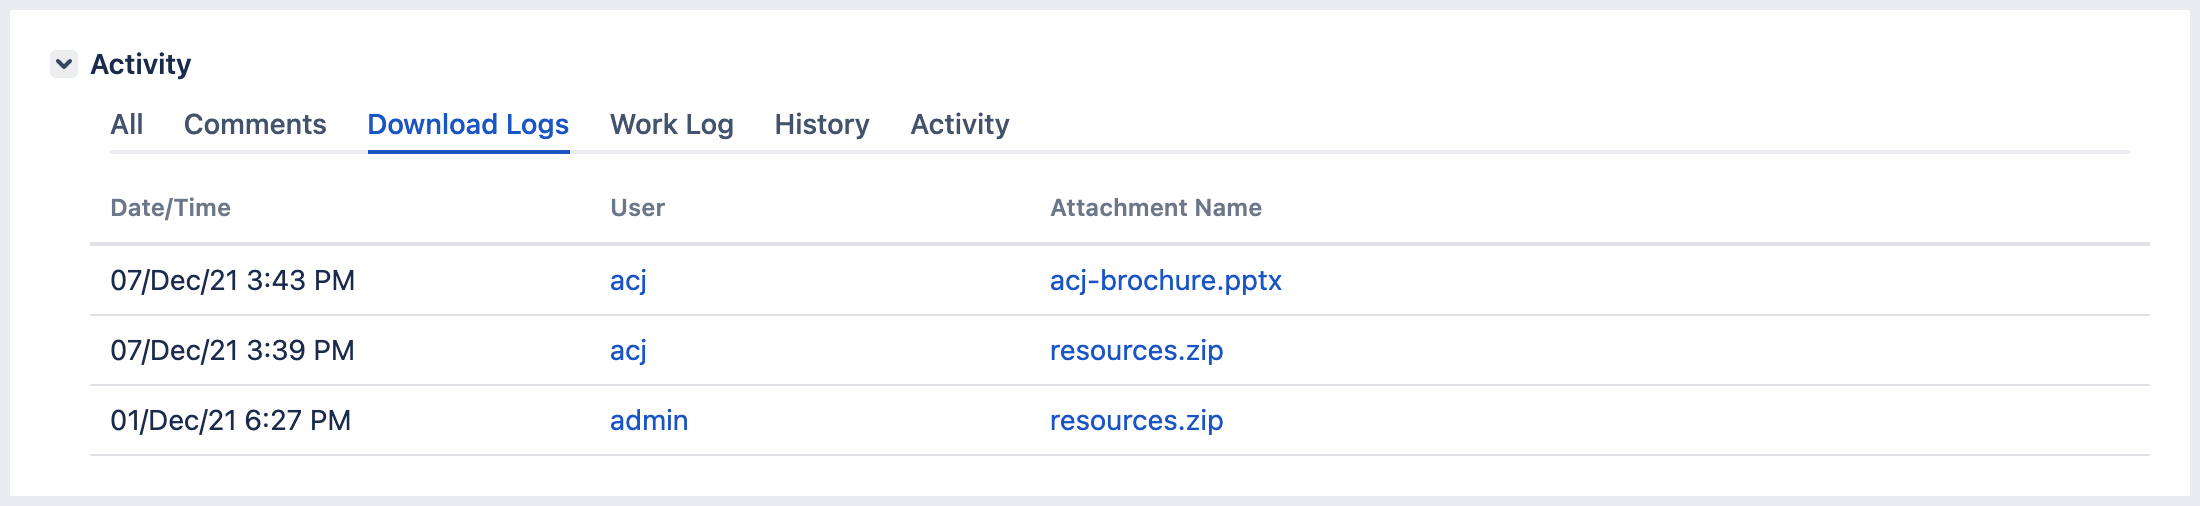
Task: Switch to the Work Log tab
Action: pyautogui.click(x=672, y=124)
